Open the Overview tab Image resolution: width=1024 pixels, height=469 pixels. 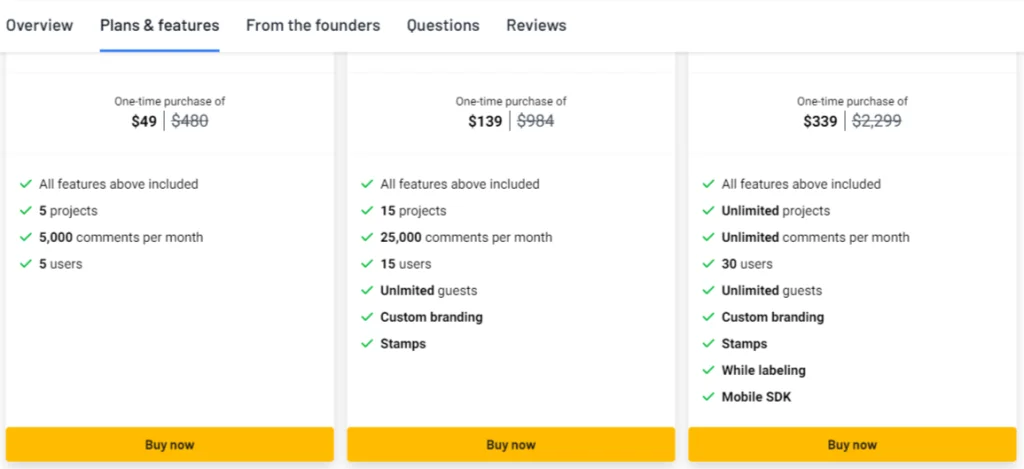[39, 25]
